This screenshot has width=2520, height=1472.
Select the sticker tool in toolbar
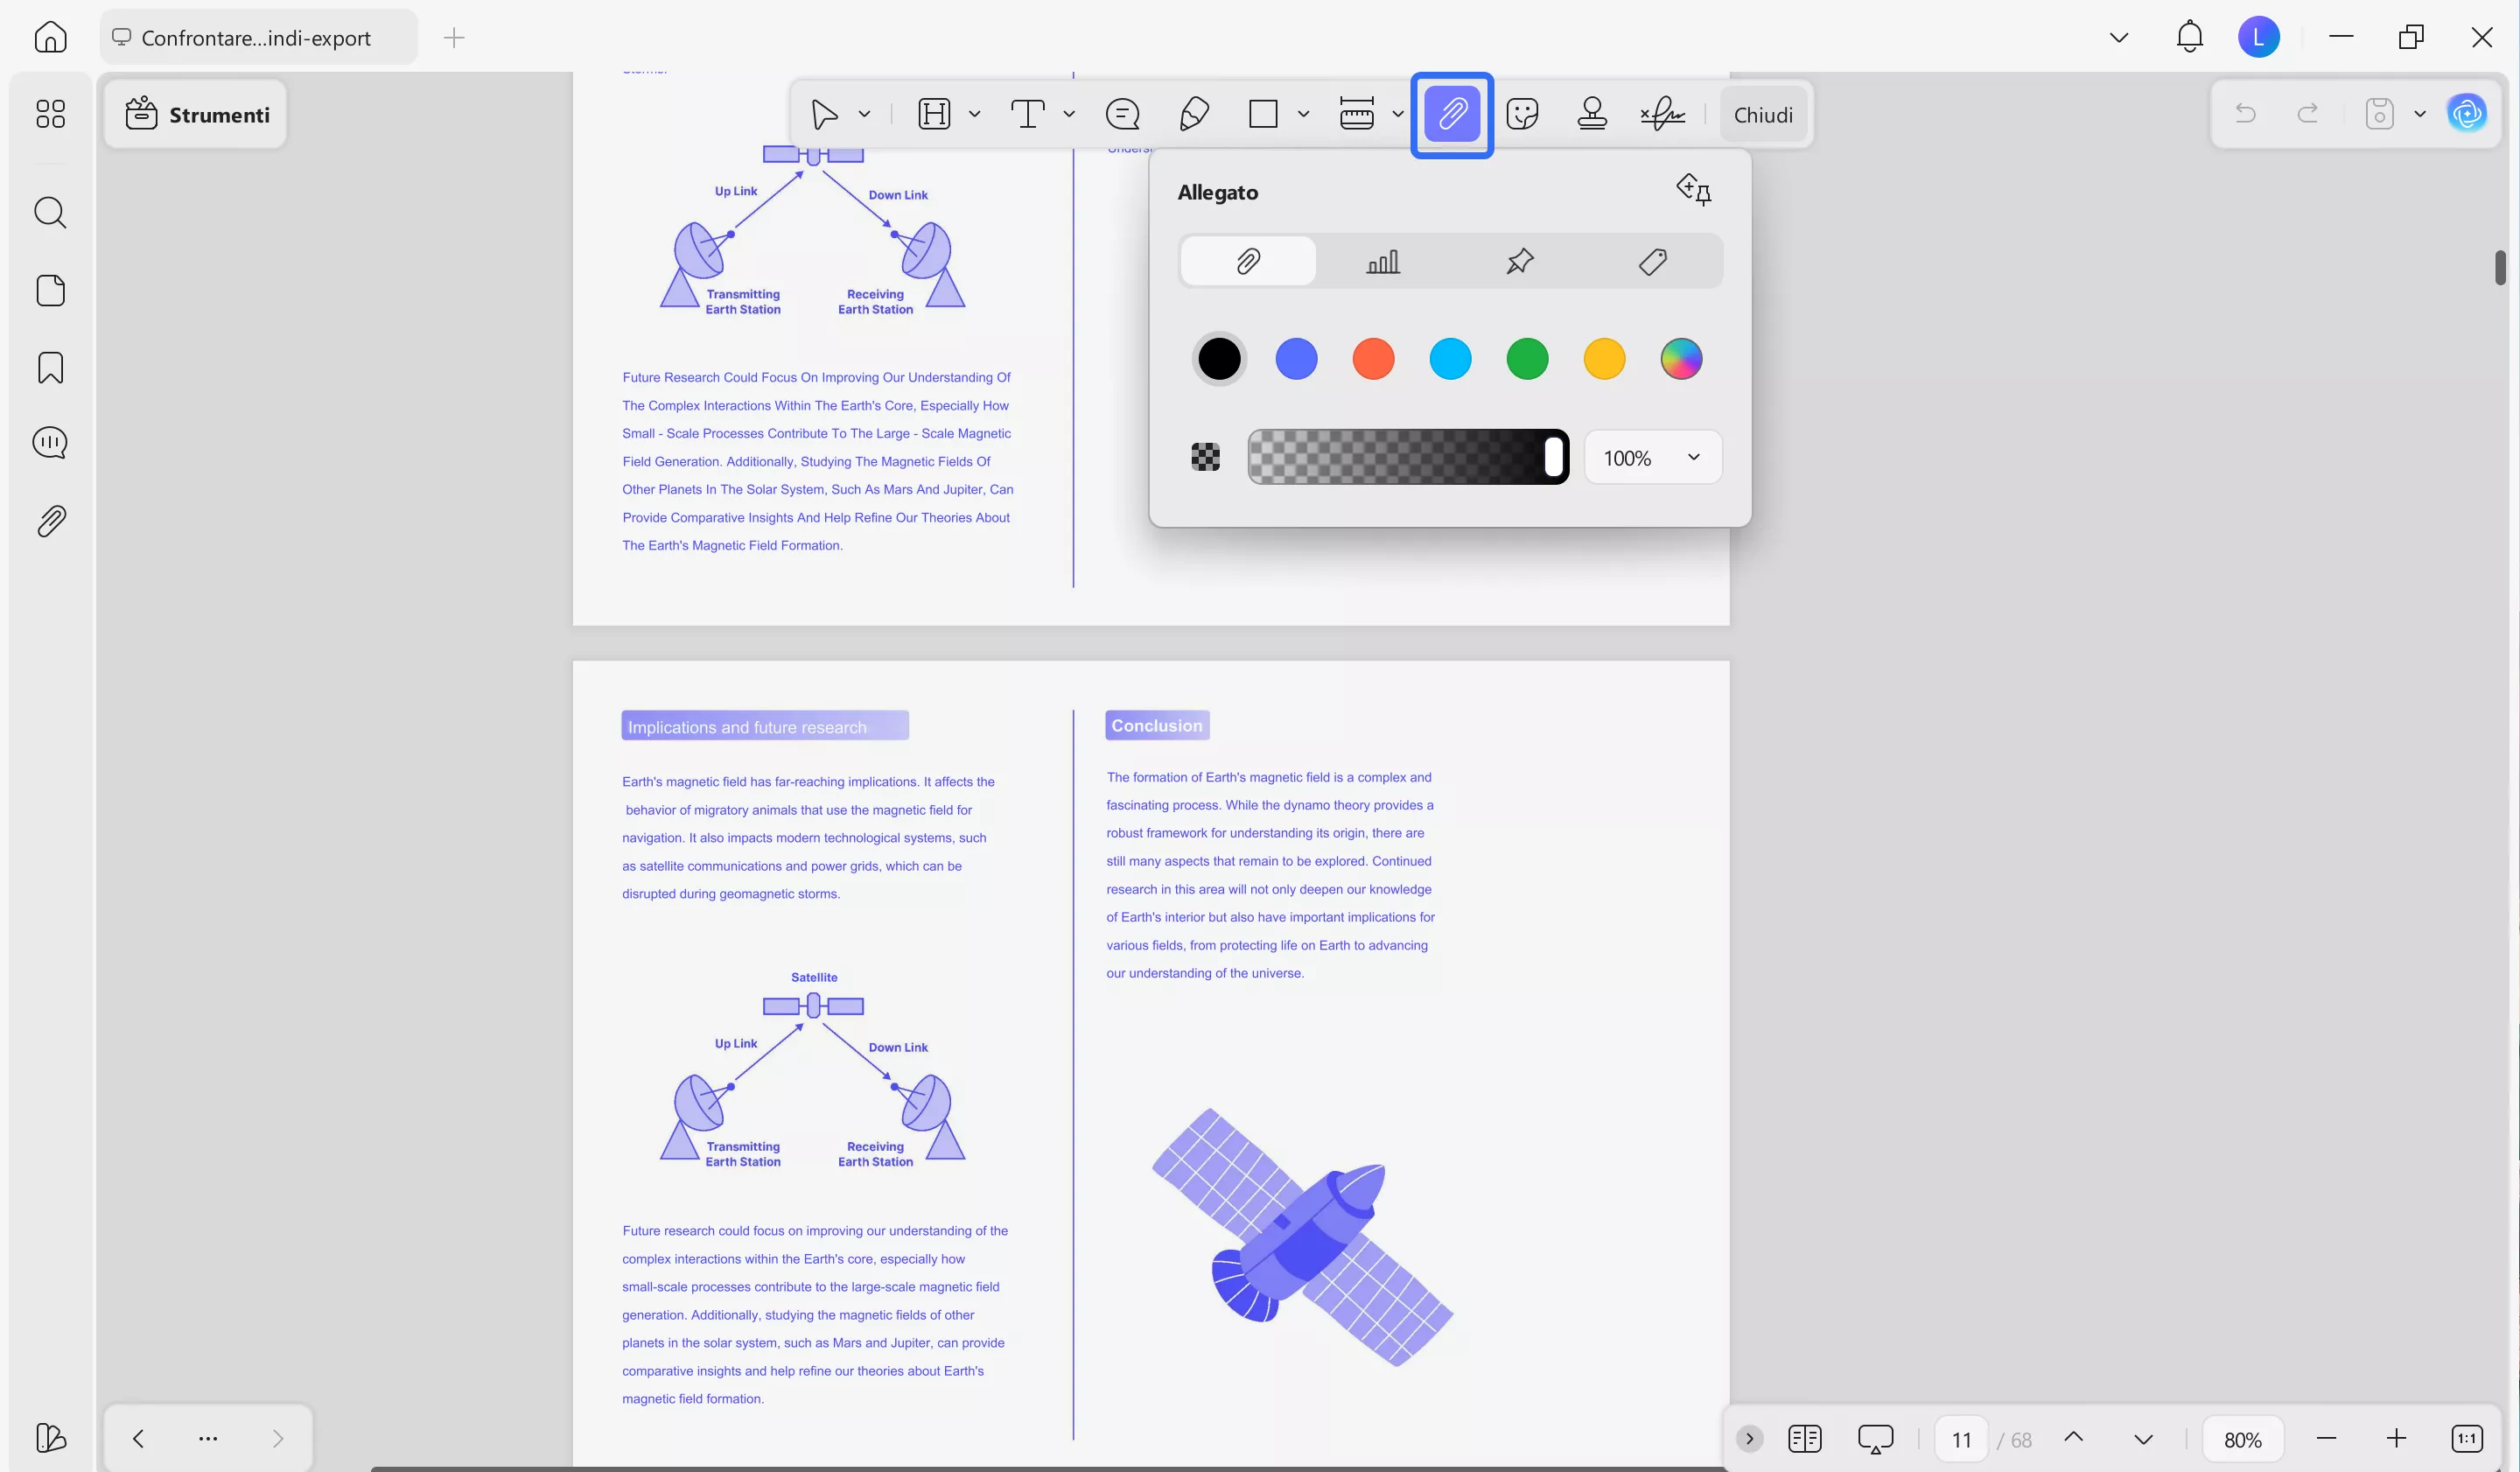1521,114
